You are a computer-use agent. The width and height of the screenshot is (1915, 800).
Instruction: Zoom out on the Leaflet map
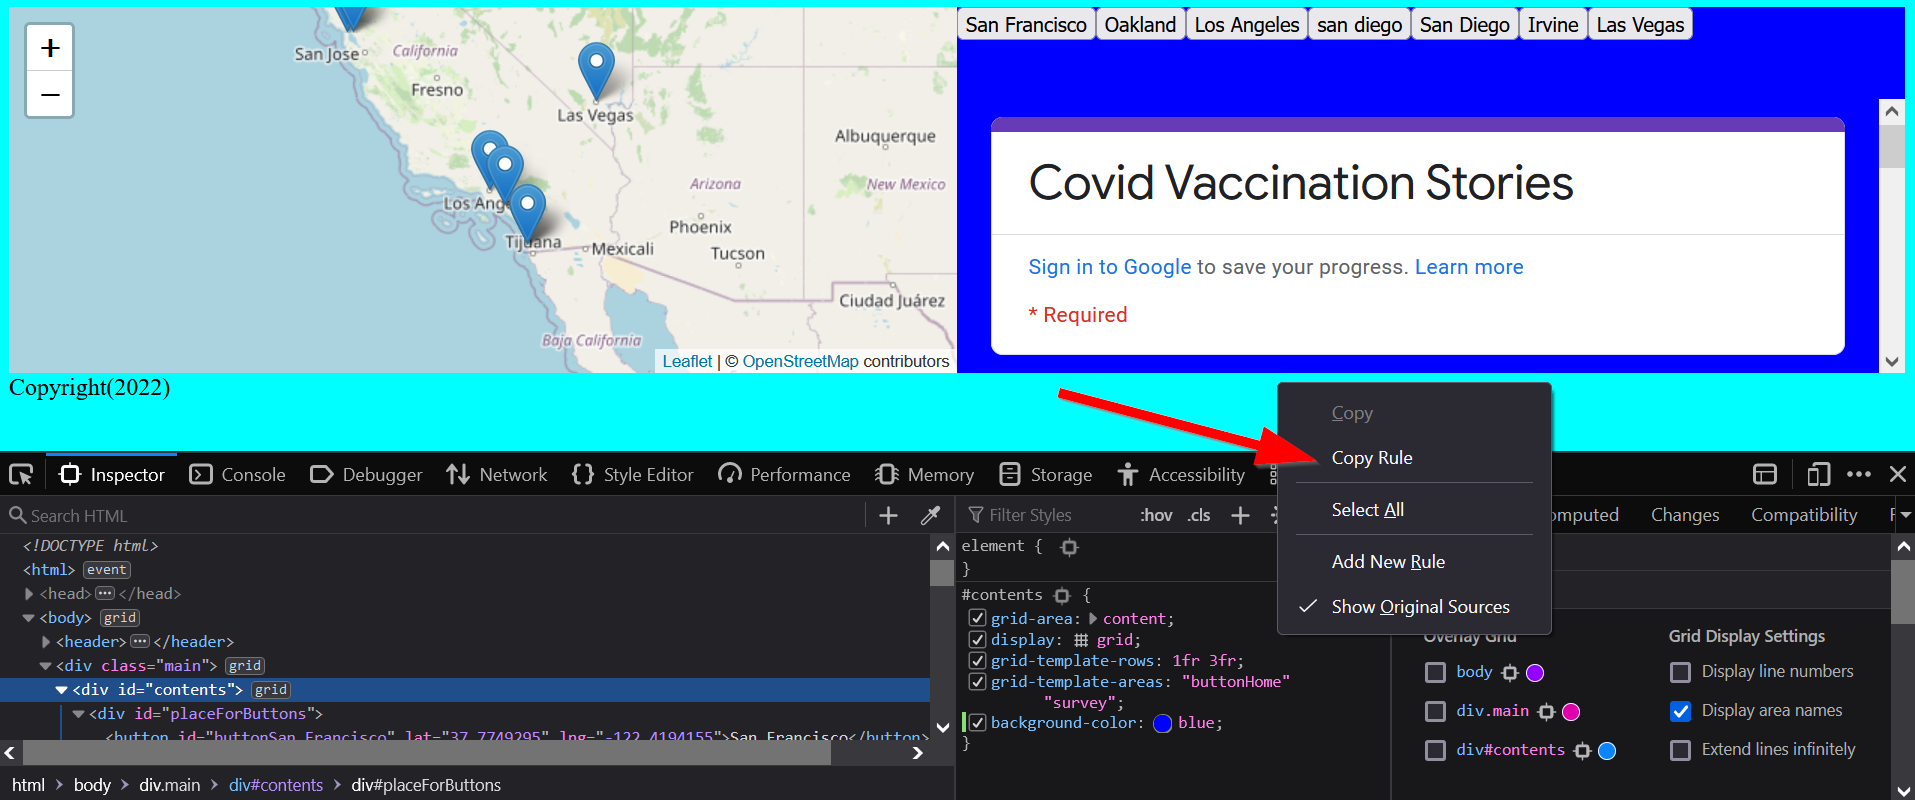pyautogui.click(x=50, y=95)
